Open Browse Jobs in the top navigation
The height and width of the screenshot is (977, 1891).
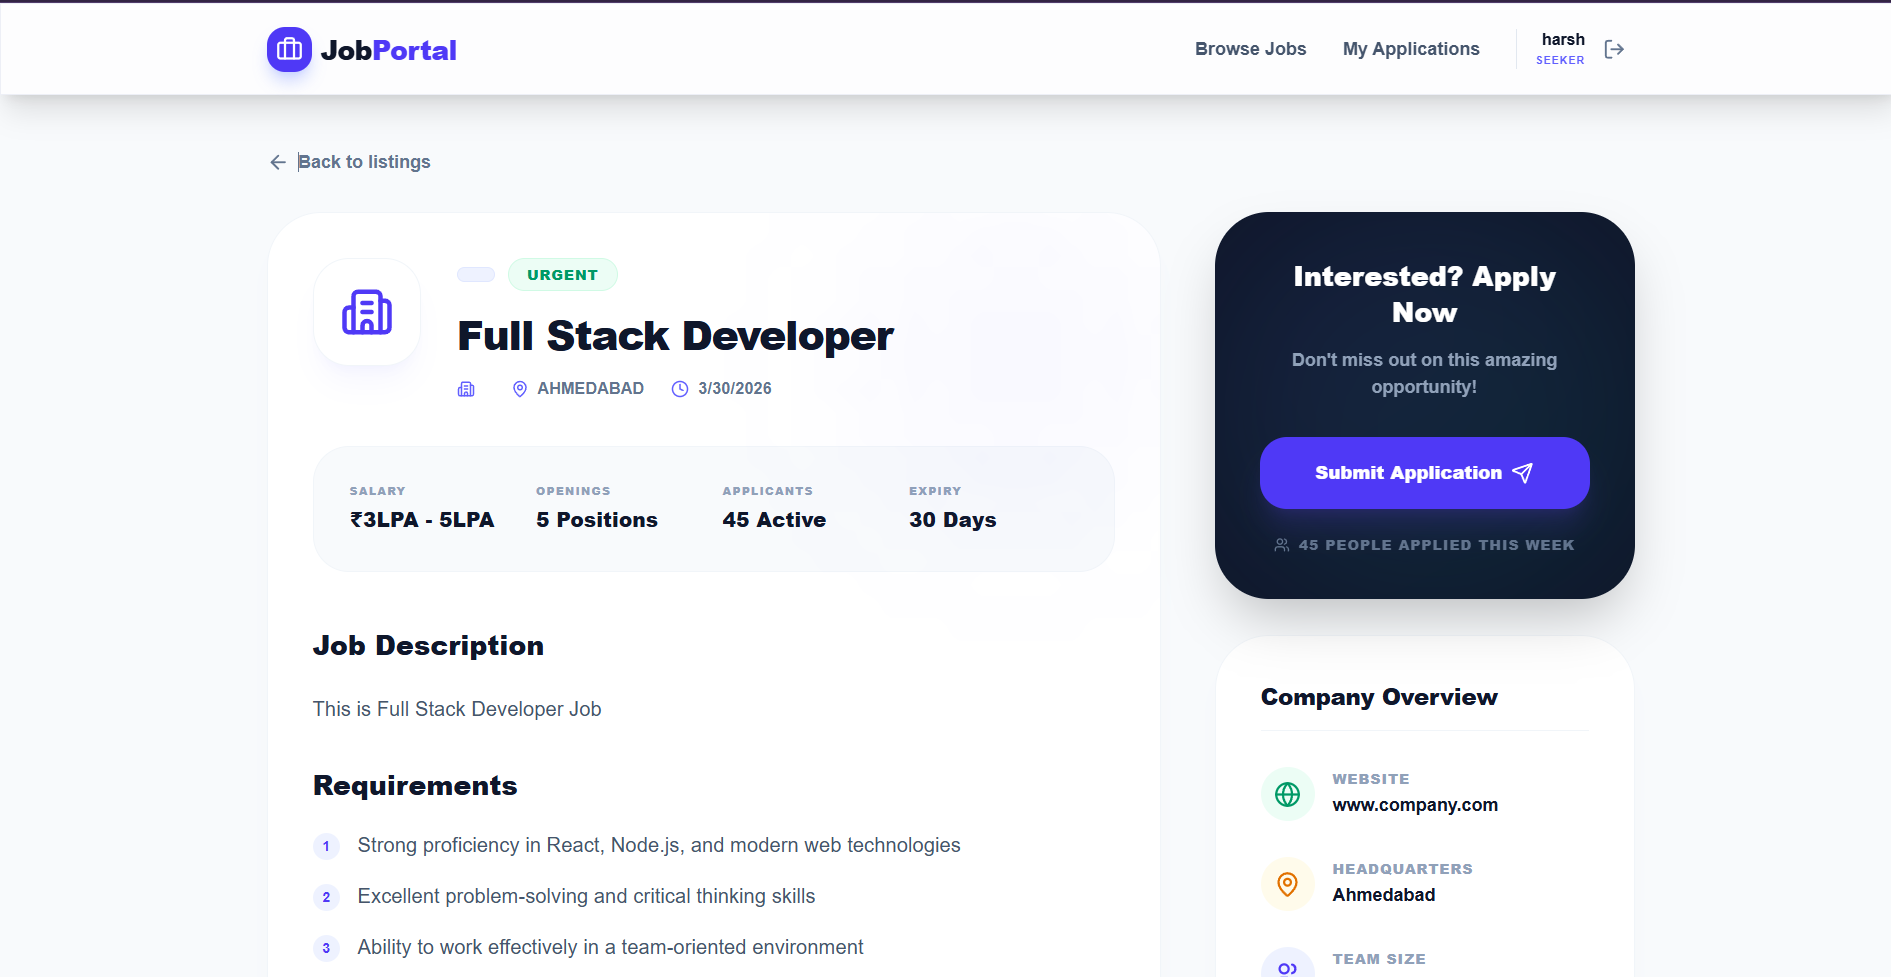click(x=1250, y=48)
